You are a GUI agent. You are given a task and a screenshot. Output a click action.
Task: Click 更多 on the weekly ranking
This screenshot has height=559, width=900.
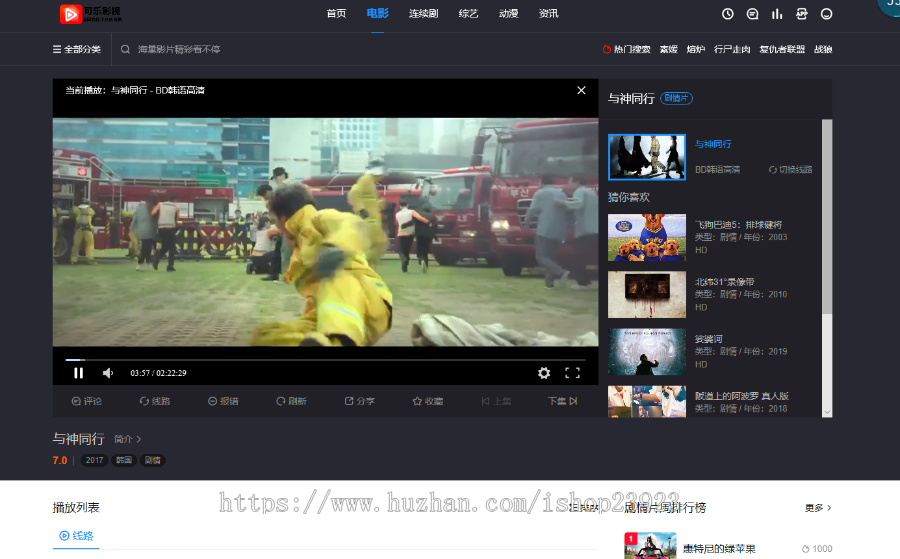tap(818, 508)
